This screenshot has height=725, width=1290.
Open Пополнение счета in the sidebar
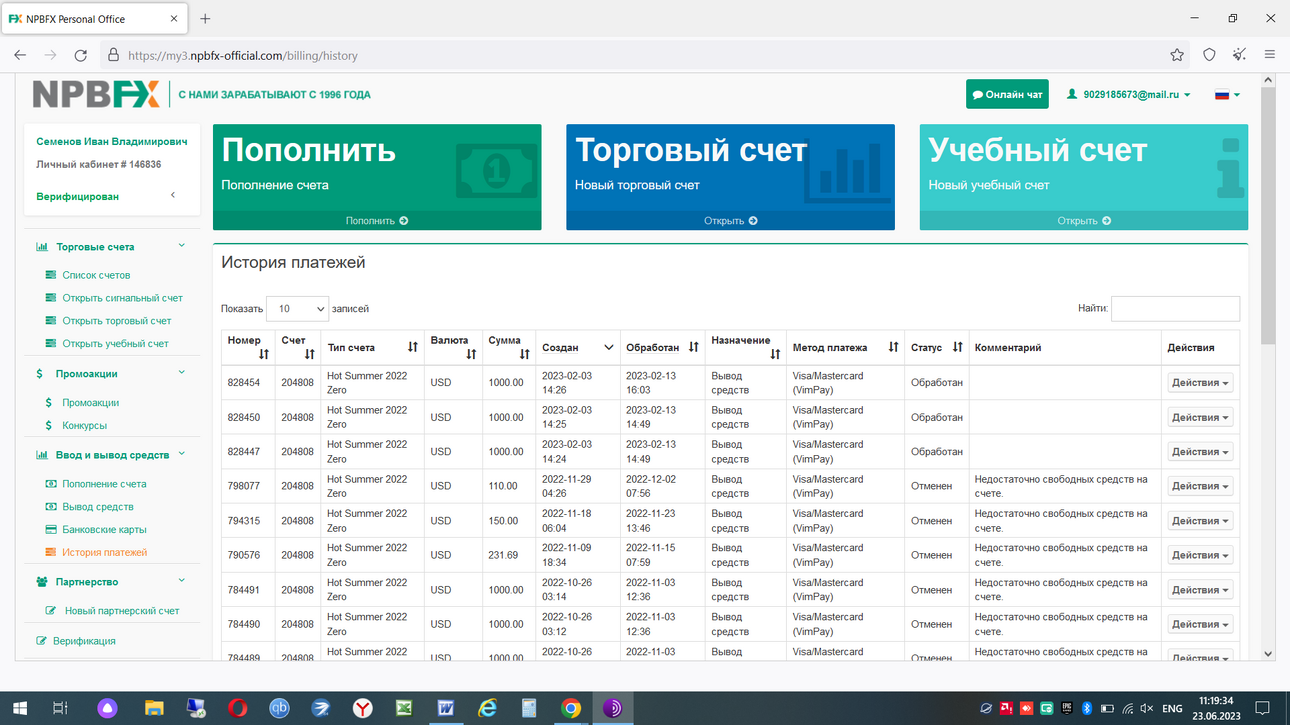click(104, 484)
